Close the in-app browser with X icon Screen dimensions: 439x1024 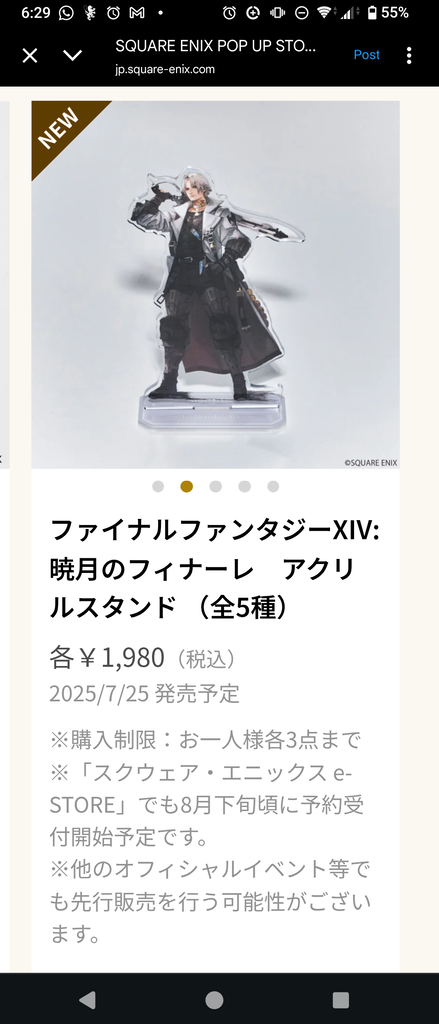point(29,56)
